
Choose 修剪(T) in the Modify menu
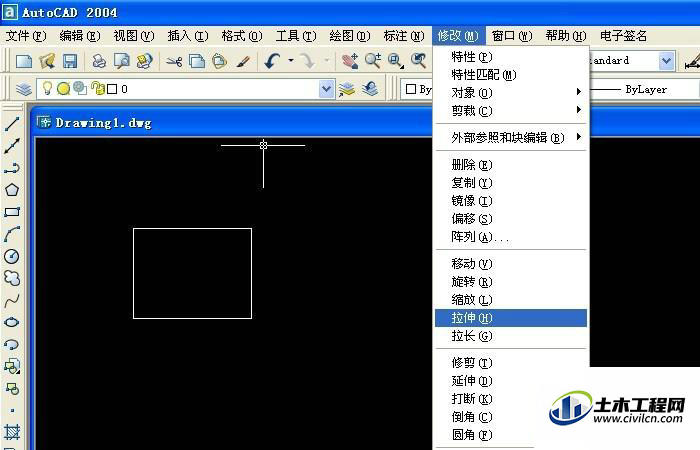511,363
